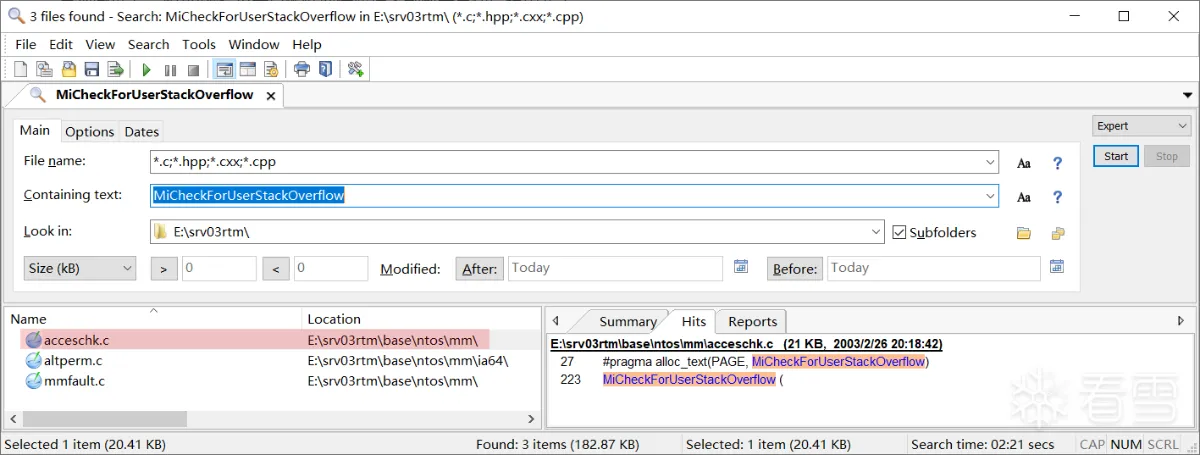
Task: Toggle the size greater-than button
Action: click(164, 268)
